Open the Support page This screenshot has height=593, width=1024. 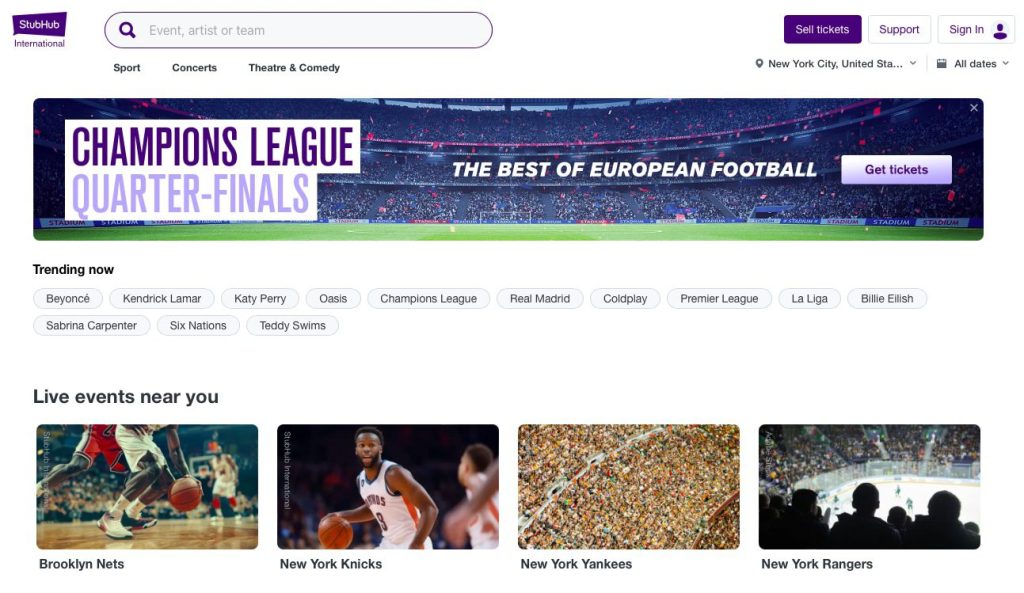click(899, 29)
